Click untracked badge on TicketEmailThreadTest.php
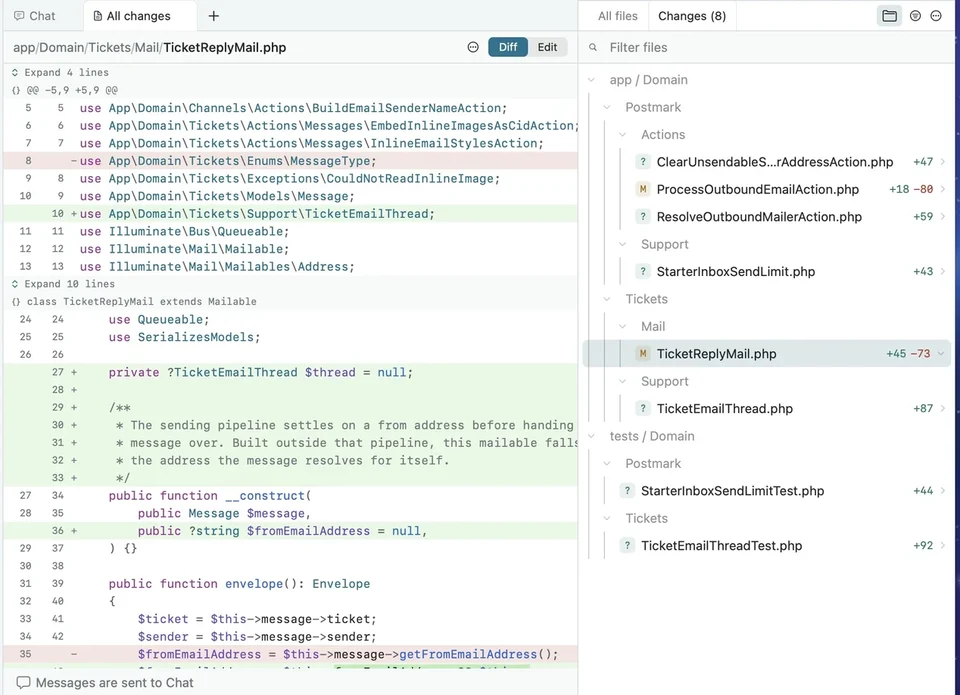960x695 pixels. (626, 546)
